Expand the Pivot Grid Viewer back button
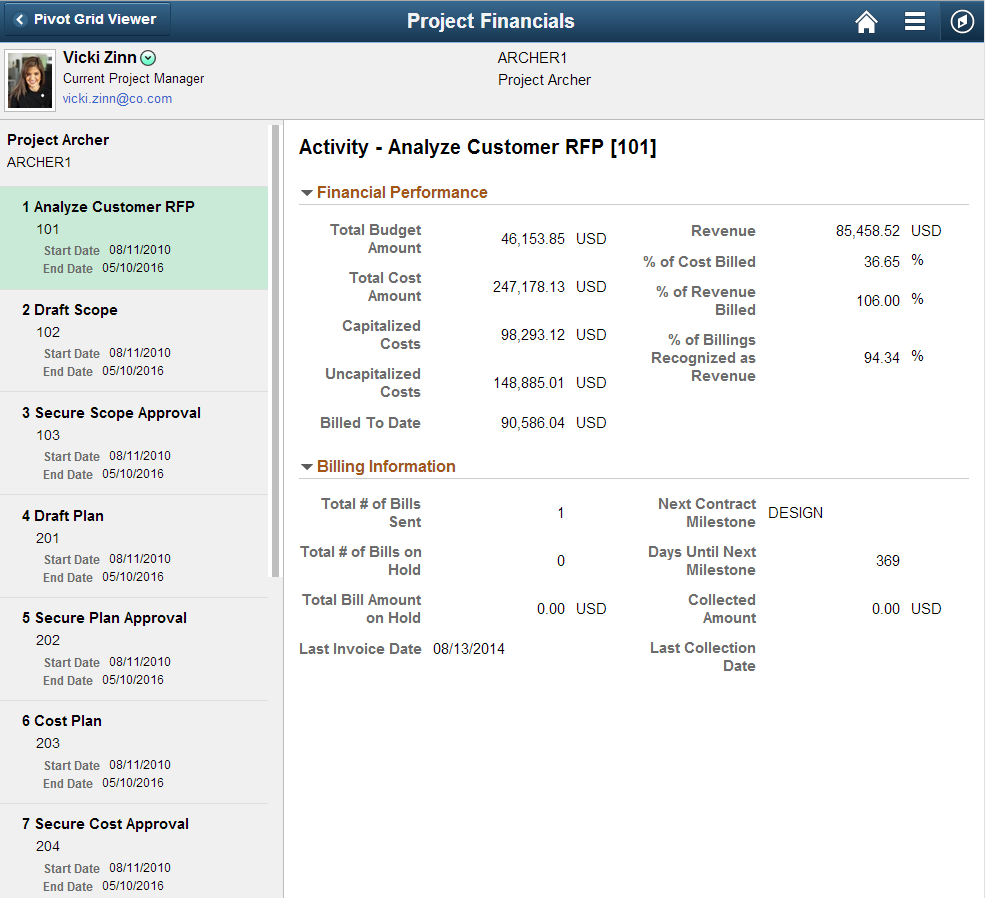The width and height of the screenshot is (985, 898). coord(86,18)
